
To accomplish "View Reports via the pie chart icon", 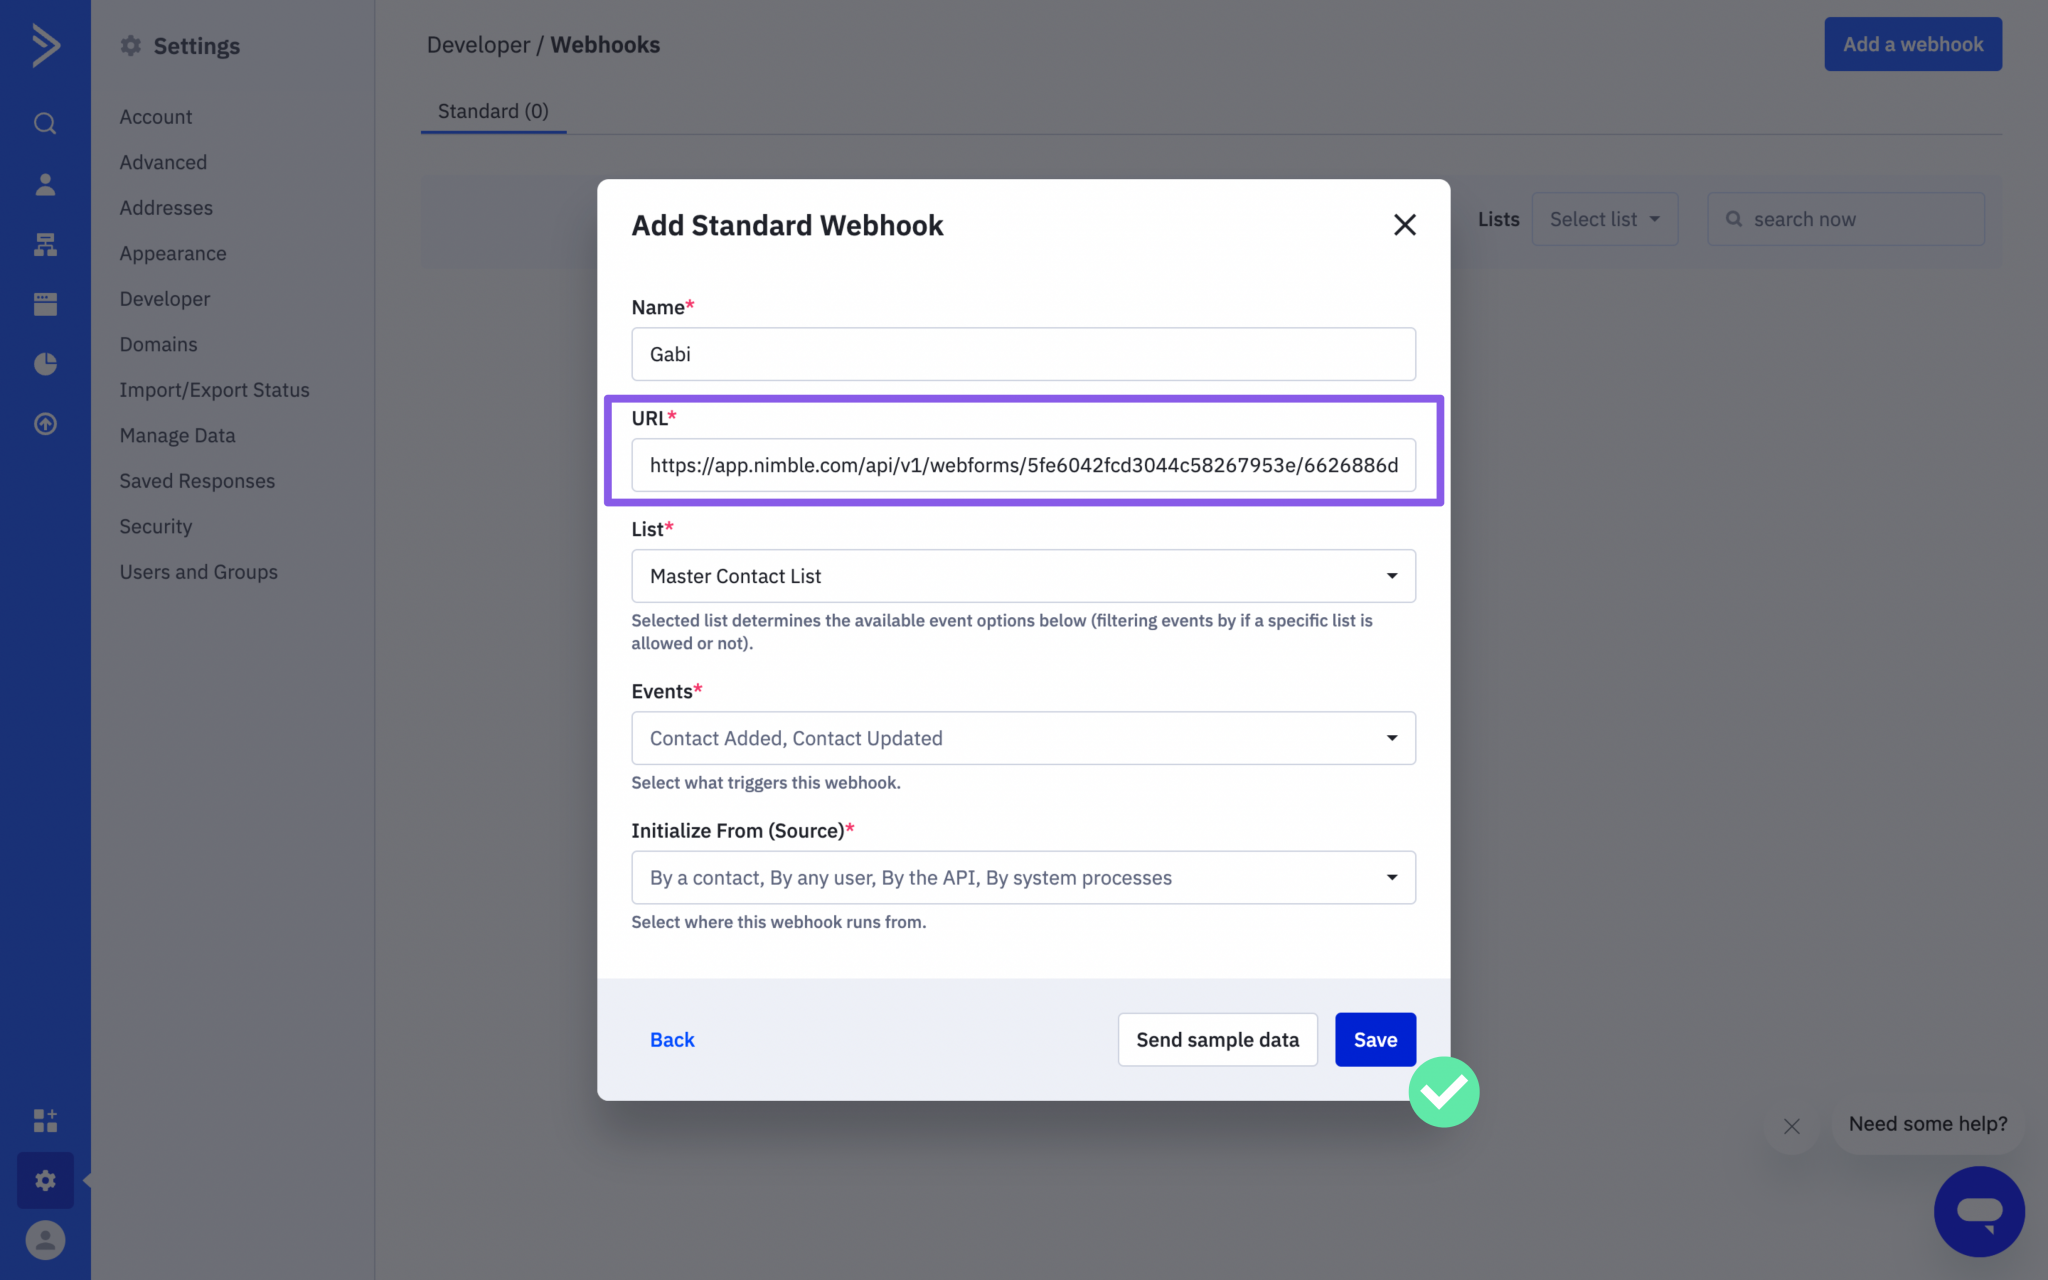I will pos(45,364).
